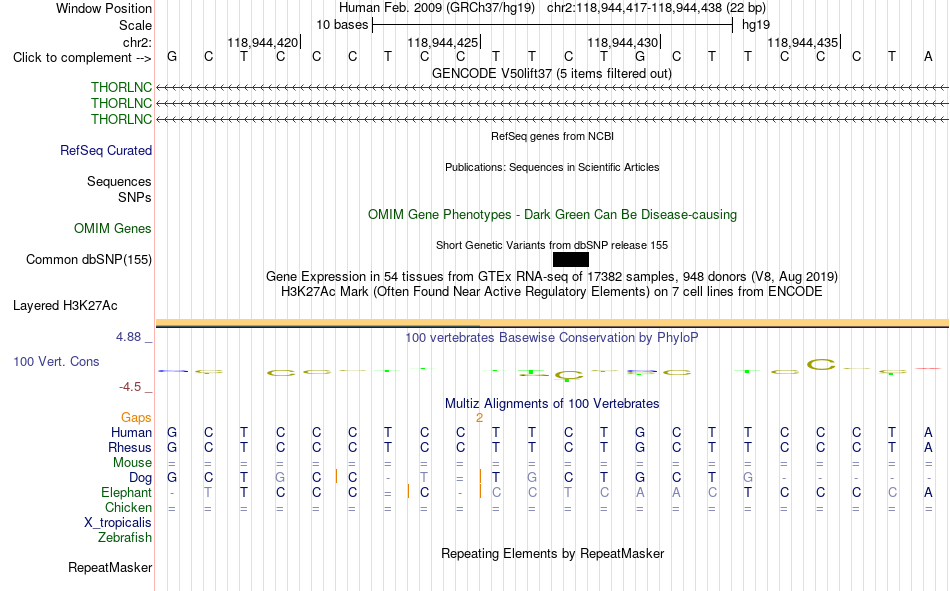The width and height of the screenshot is (950, 591).
Task: Click 'Multiz Alignments of 100 Vertebrates' title
Action: point(552,404)
